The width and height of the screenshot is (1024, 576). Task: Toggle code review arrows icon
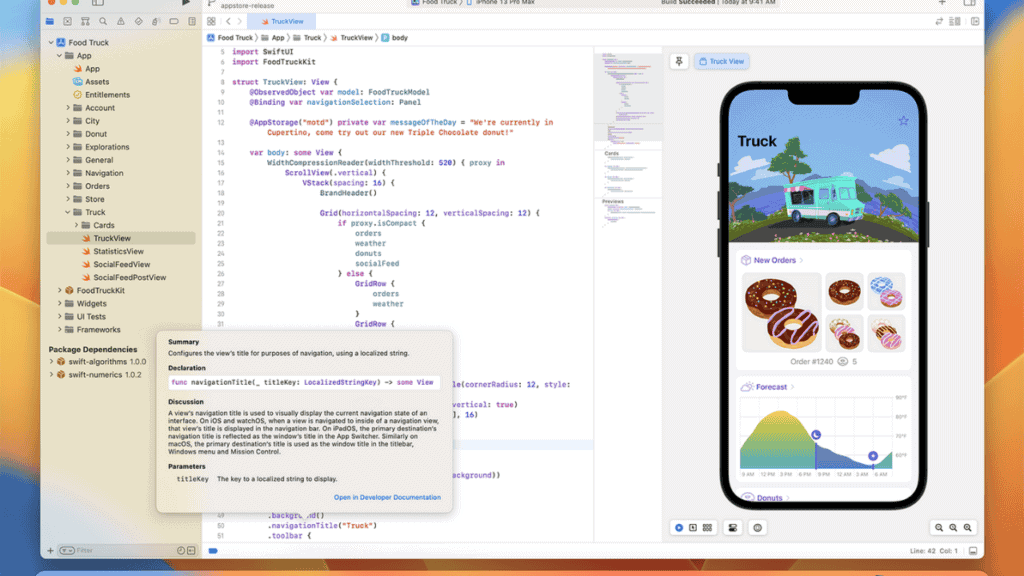pyautogui.click(x=939, y=22)
